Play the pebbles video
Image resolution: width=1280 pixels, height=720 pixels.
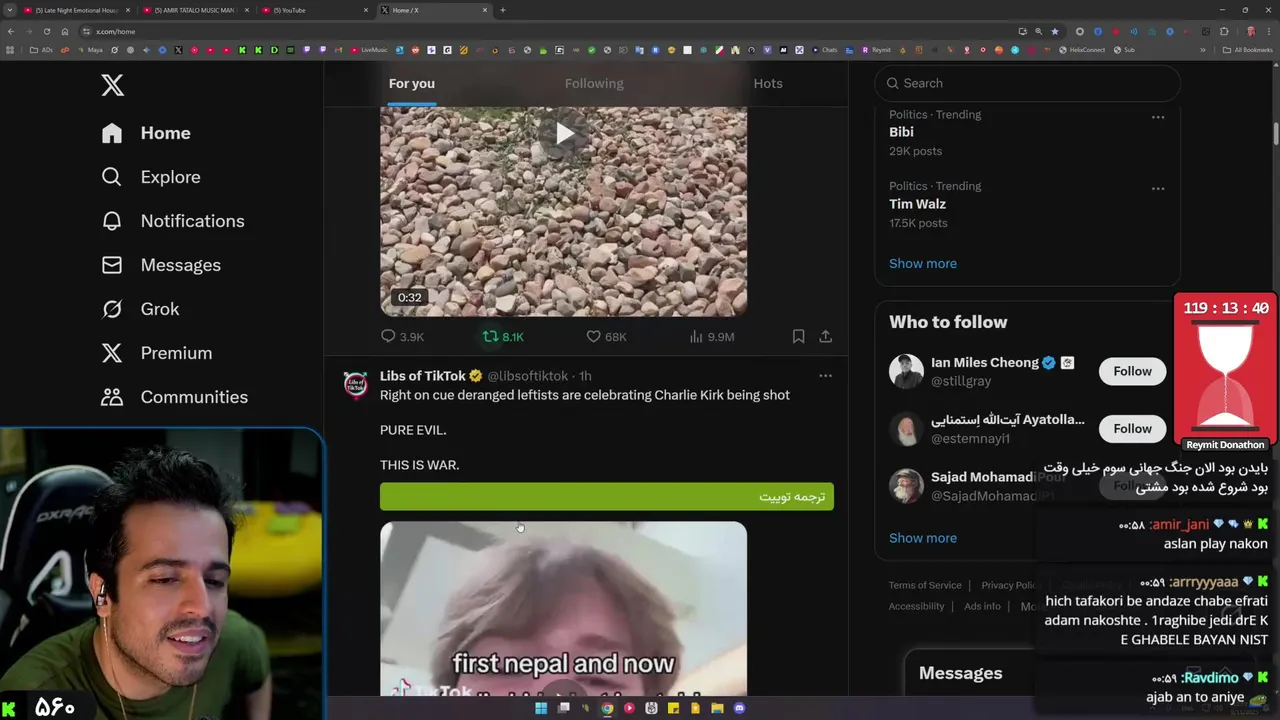coord(564,134)
